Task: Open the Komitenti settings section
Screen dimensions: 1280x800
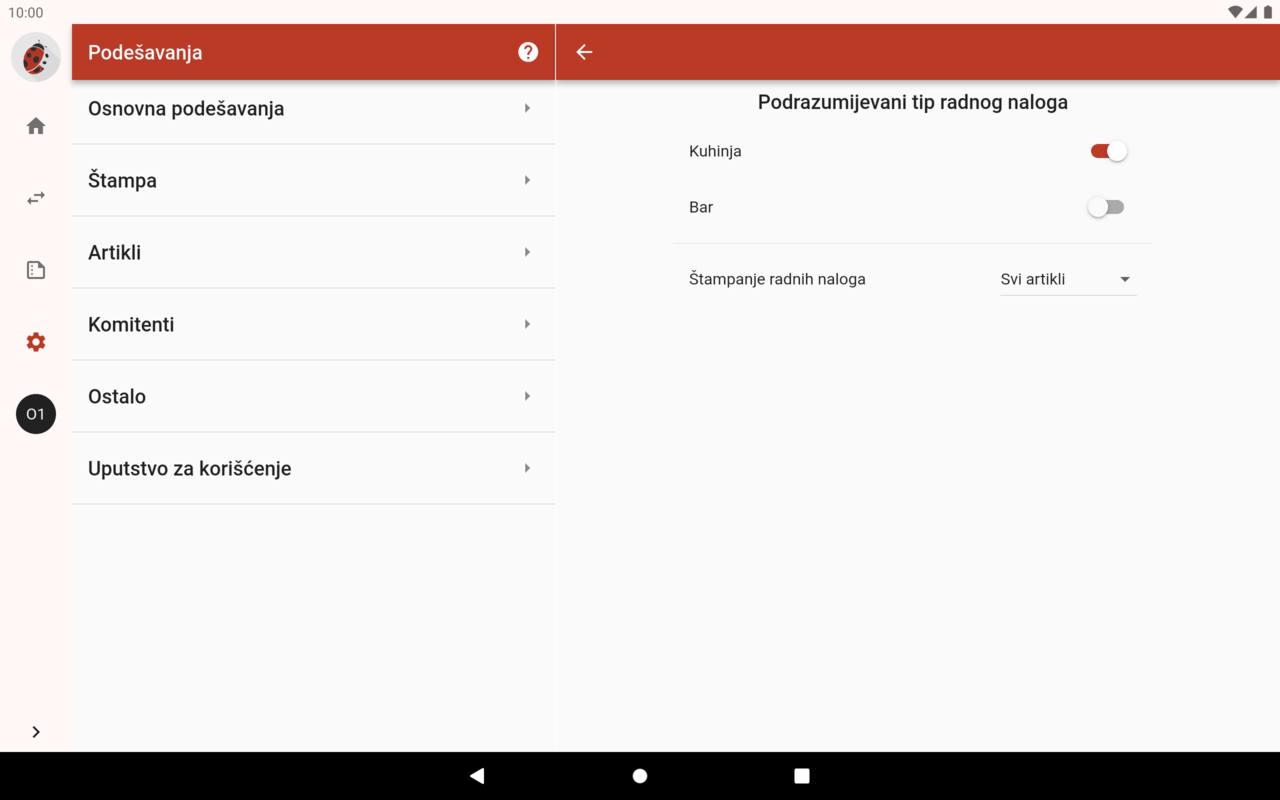Action: [313, 324]
